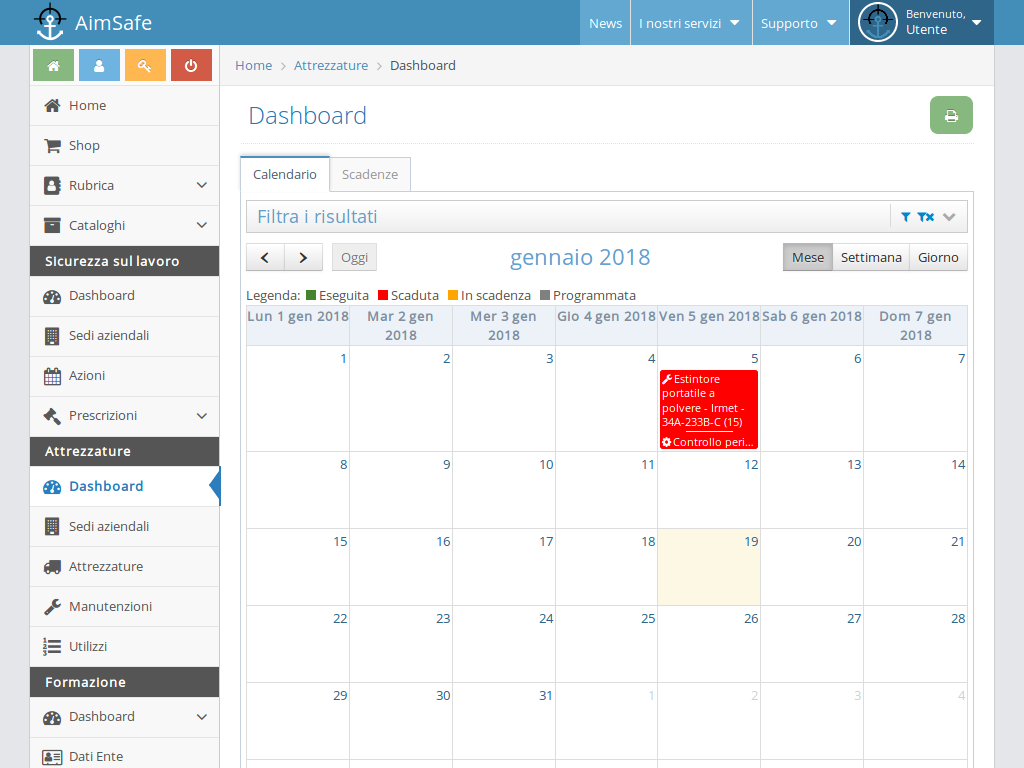
Task: Open Sedi aziendali under Sicurezza sul lavoro
Action: coord(125,336)
